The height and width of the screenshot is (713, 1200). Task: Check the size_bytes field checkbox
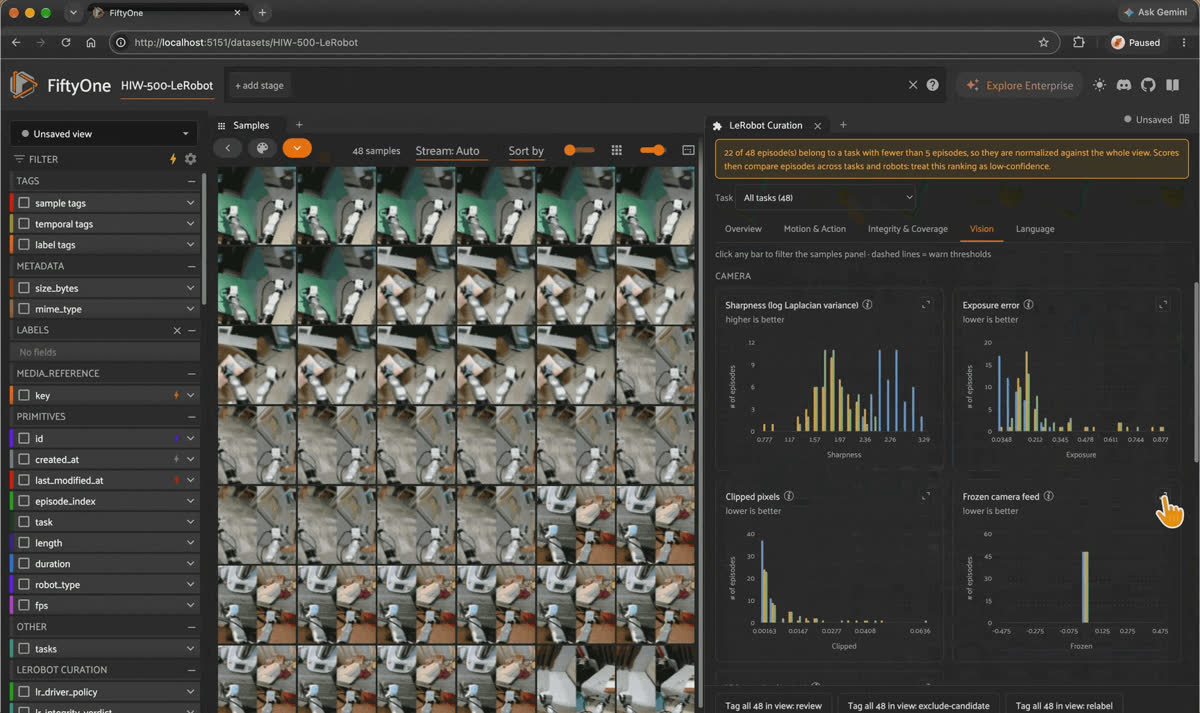coord(24,288)
